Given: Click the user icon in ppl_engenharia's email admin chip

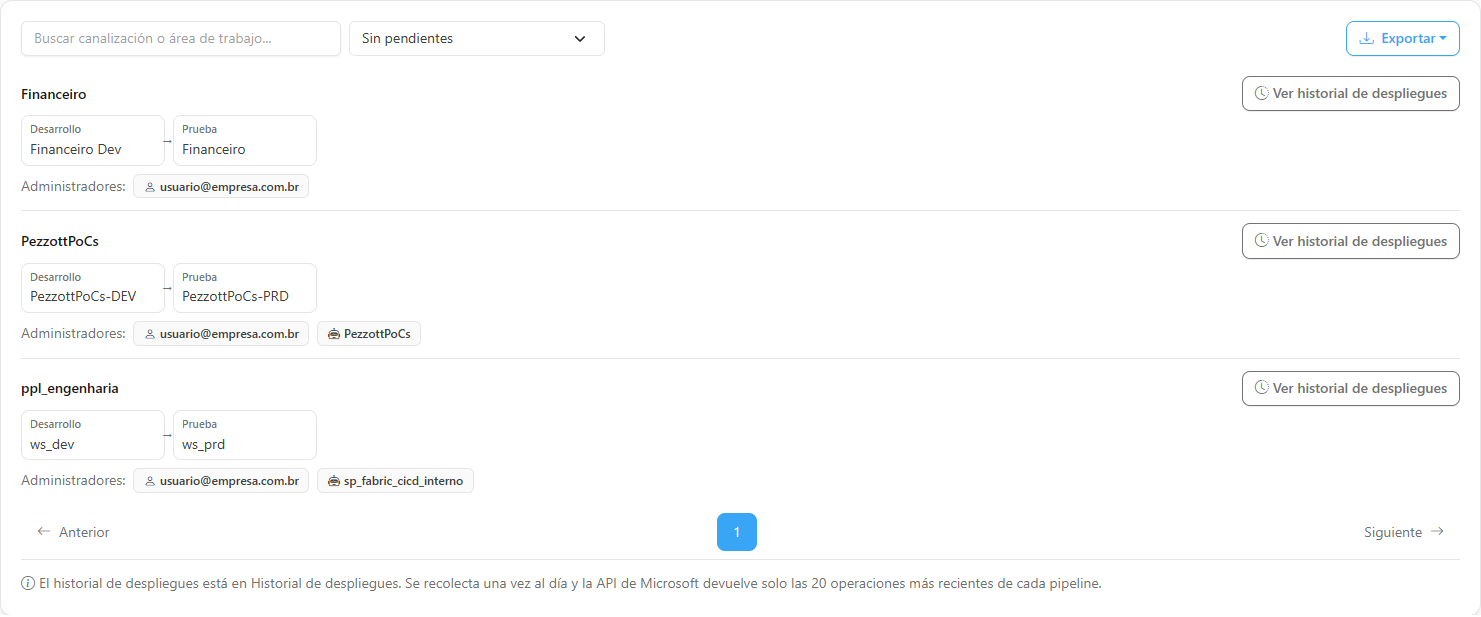Looking at the screenshot, I should click(150, 482).
